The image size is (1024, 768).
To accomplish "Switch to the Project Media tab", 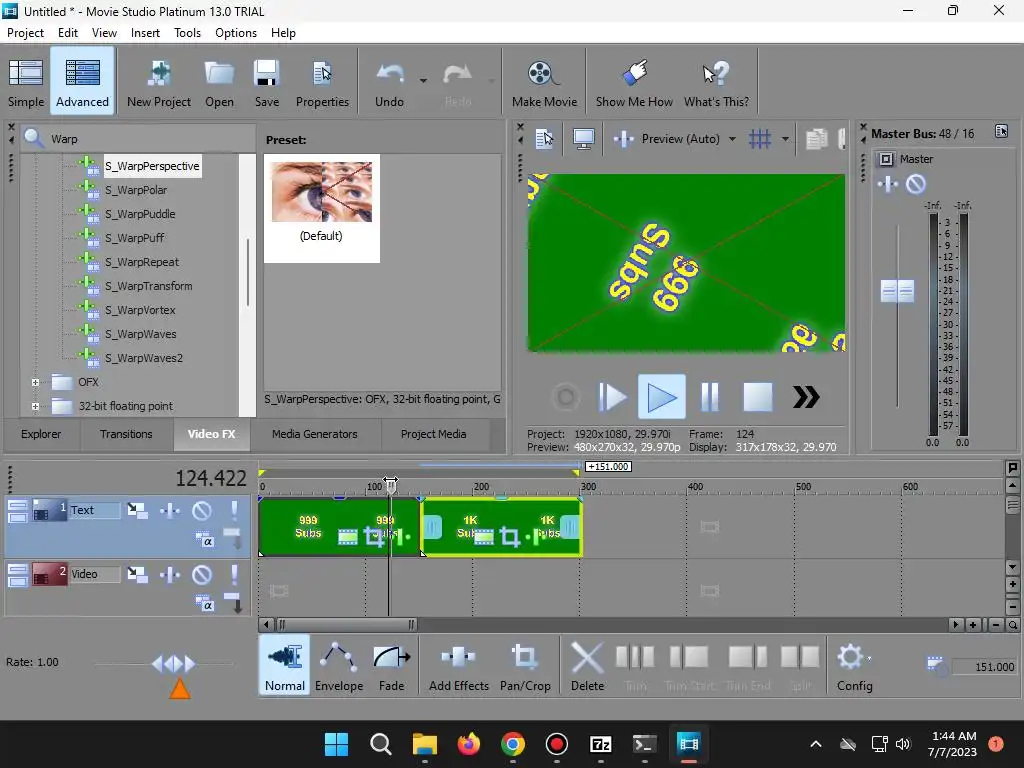I will tap(434, 434).
